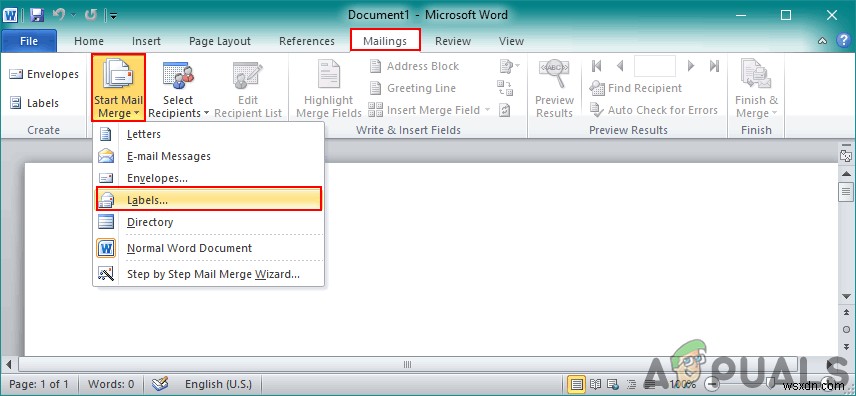
Task: Switch to the Insert tab
Action: pyautogui.click(x=146, y=41)
